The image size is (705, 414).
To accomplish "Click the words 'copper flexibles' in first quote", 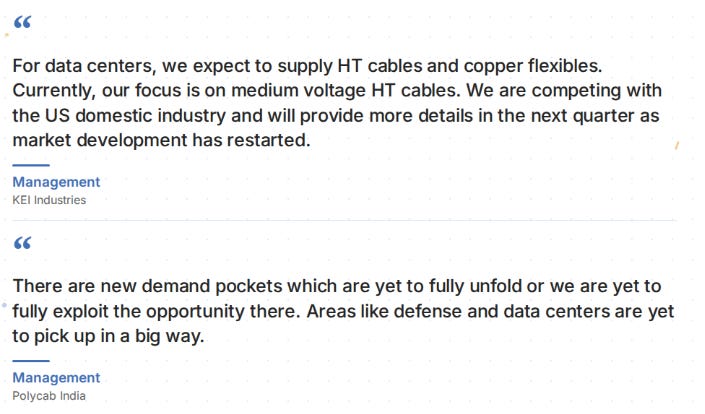I will pos(532,66).
